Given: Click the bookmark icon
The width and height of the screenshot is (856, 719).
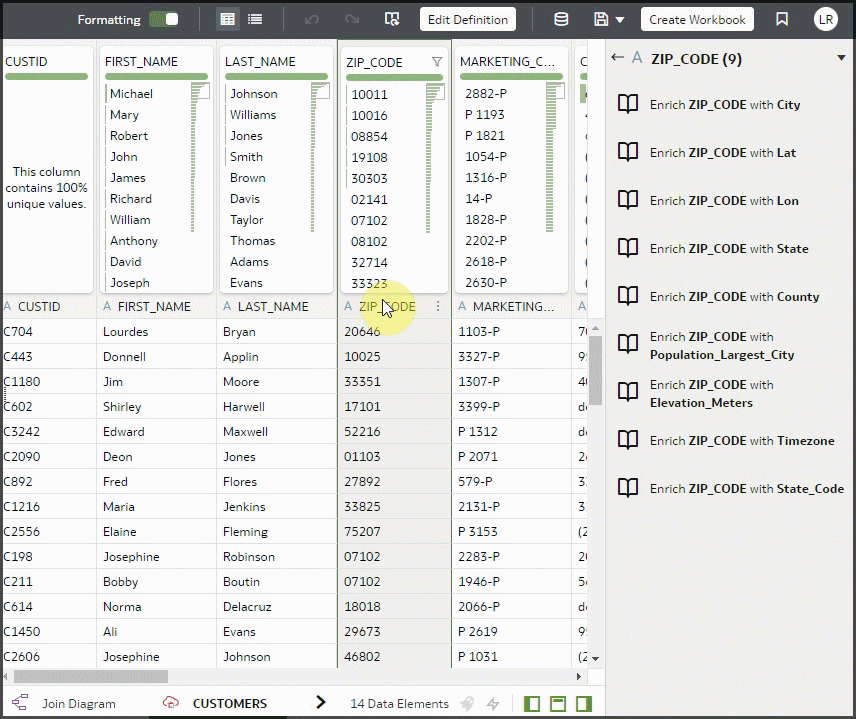Looking at the screenshot, I should (x=782, y=20).
